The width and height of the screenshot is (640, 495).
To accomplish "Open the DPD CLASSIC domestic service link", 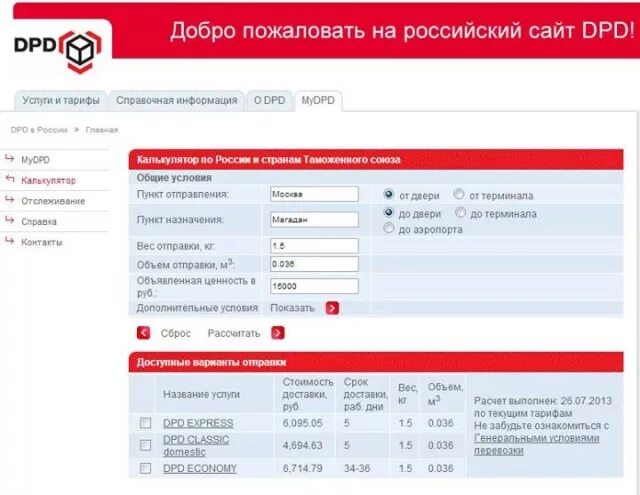I will coord(196,446).
